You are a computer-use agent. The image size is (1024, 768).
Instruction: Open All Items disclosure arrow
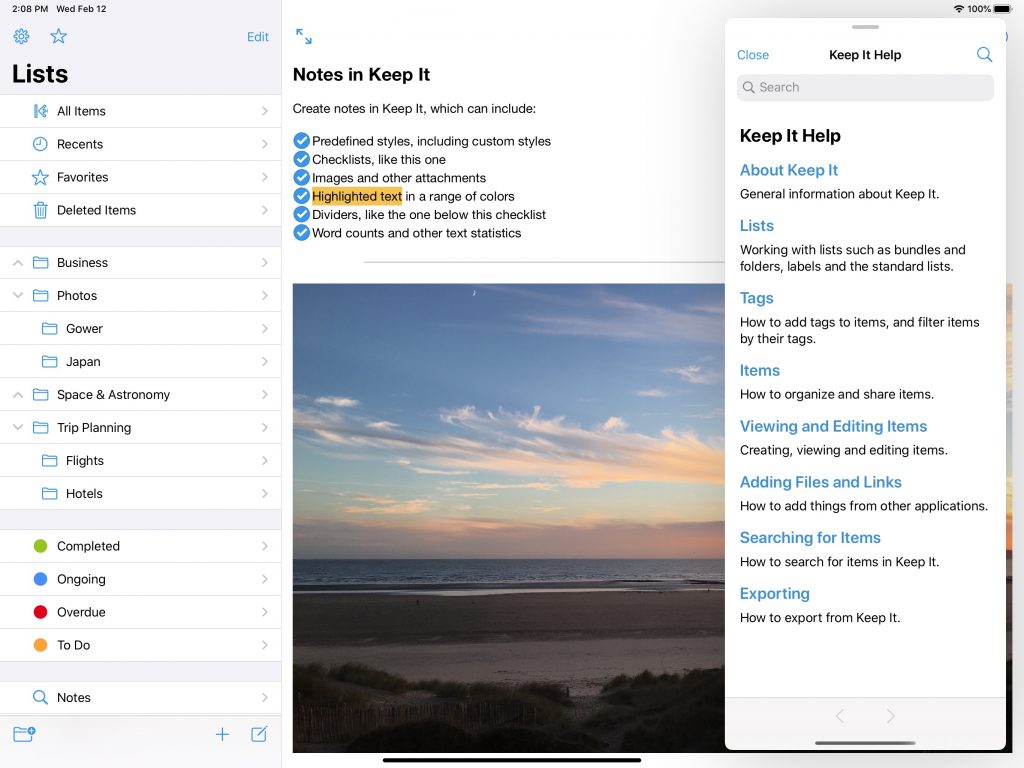tap(264, 111)
